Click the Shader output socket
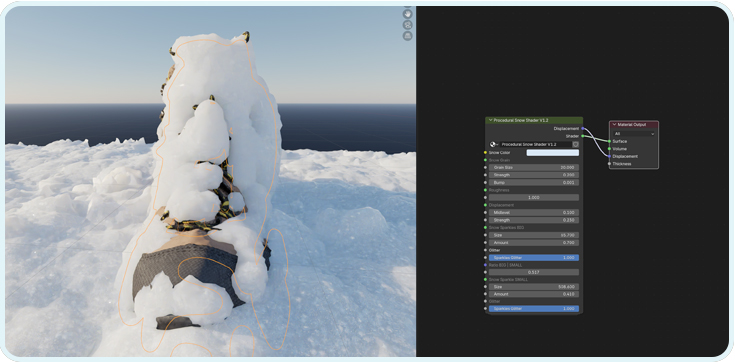This screenshot has height=362, width=735. pos(583,136)
